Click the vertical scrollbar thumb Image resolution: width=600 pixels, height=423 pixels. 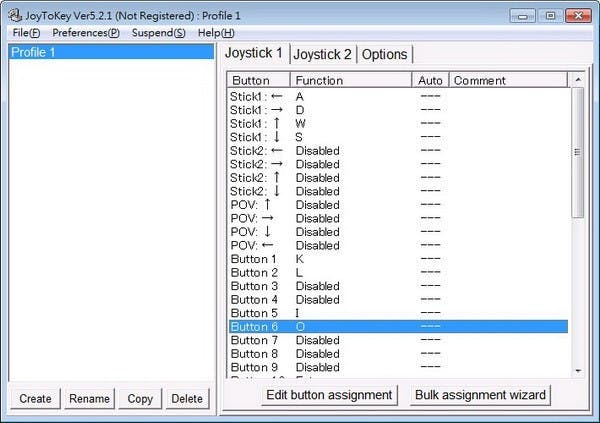578,152
